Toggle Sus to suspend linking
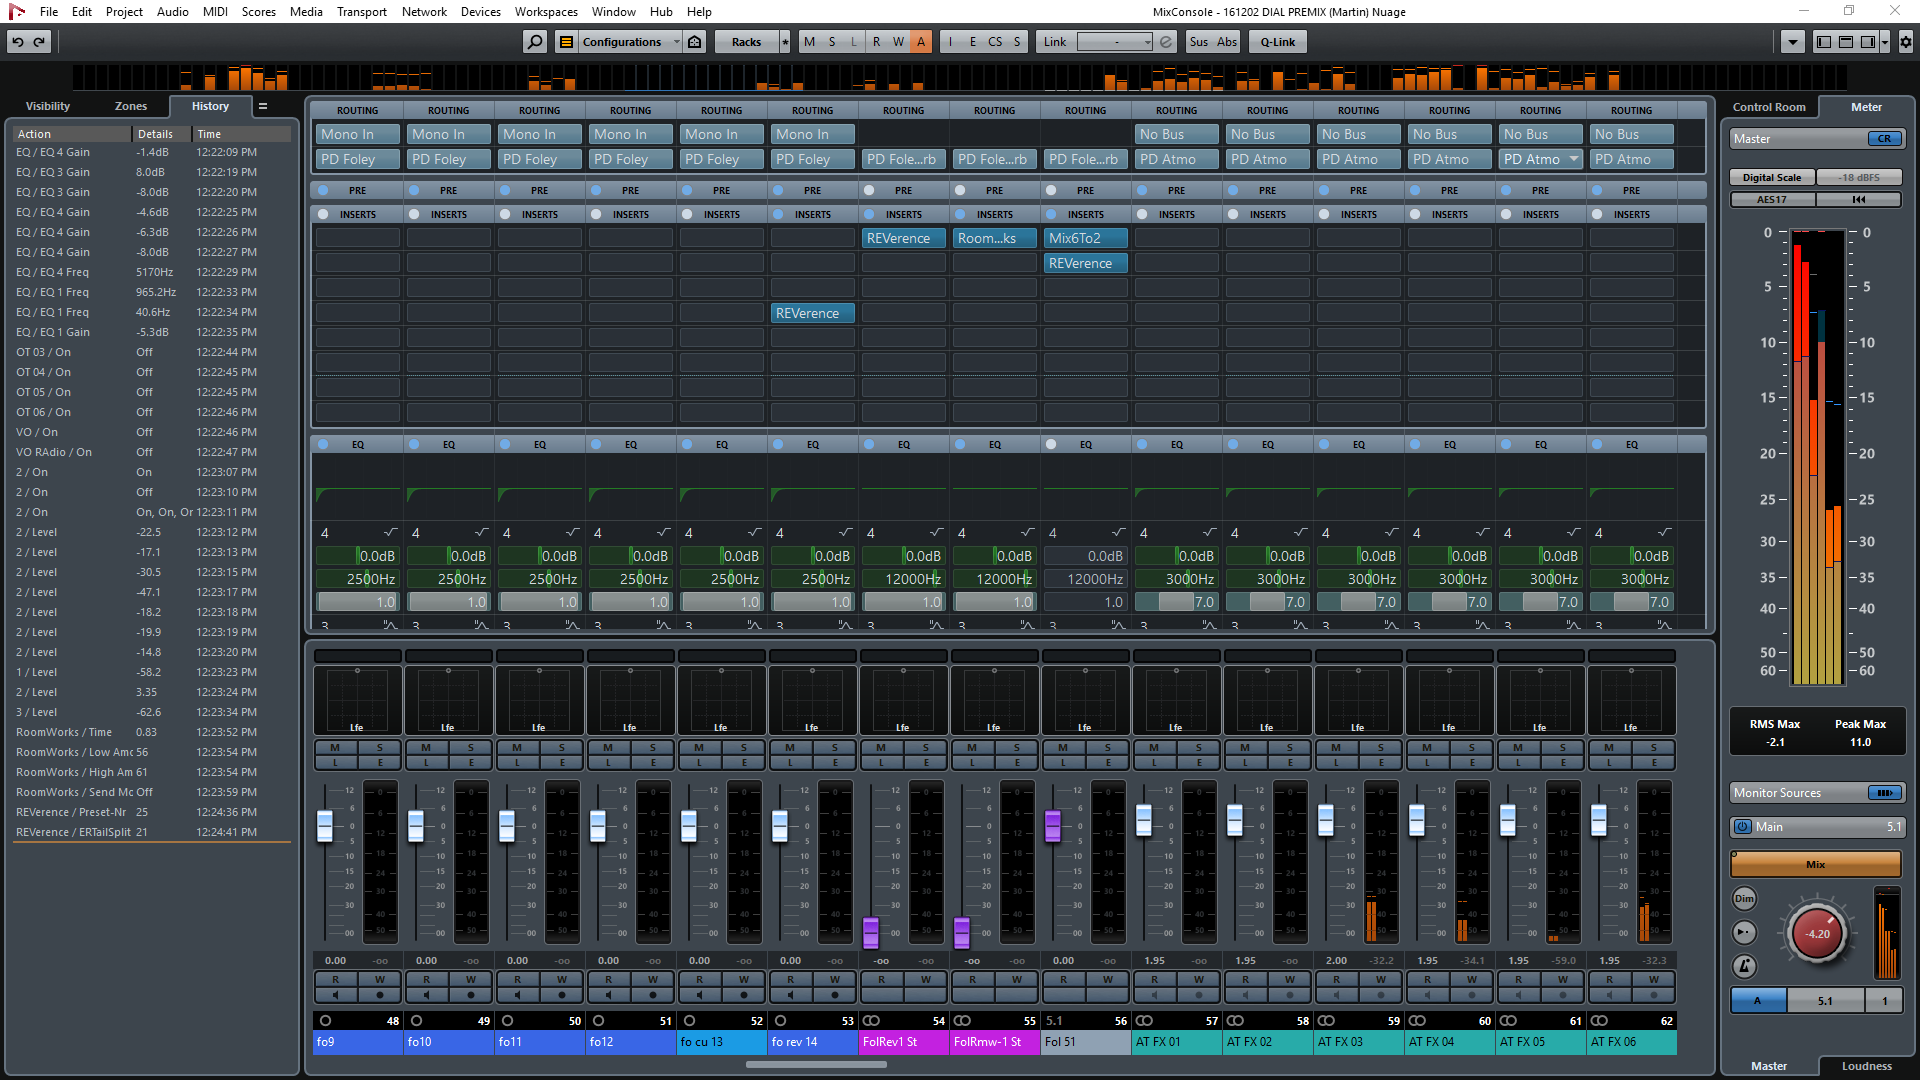This screenshot has width=1920, height=1080. 1199,42
